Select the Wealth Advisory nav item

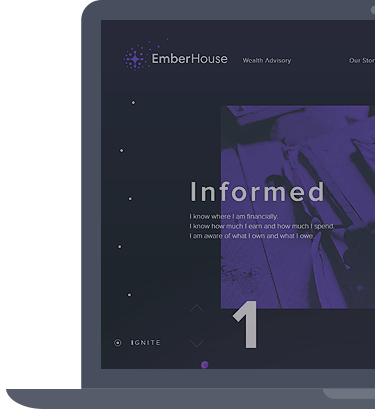pos(267,60)
